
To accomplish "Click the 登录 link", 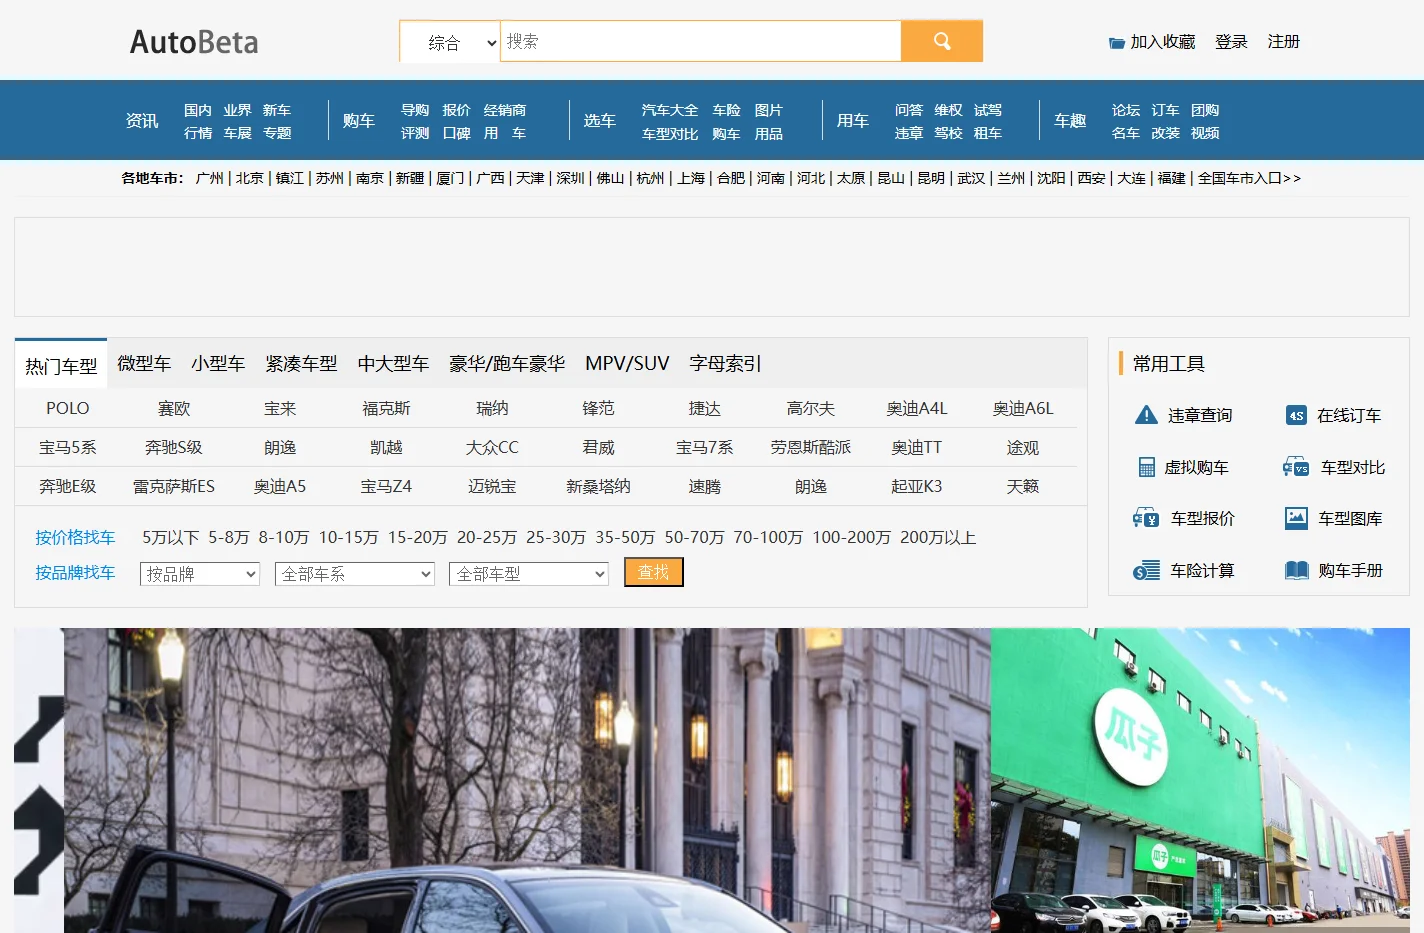I will coord(1231,42).
